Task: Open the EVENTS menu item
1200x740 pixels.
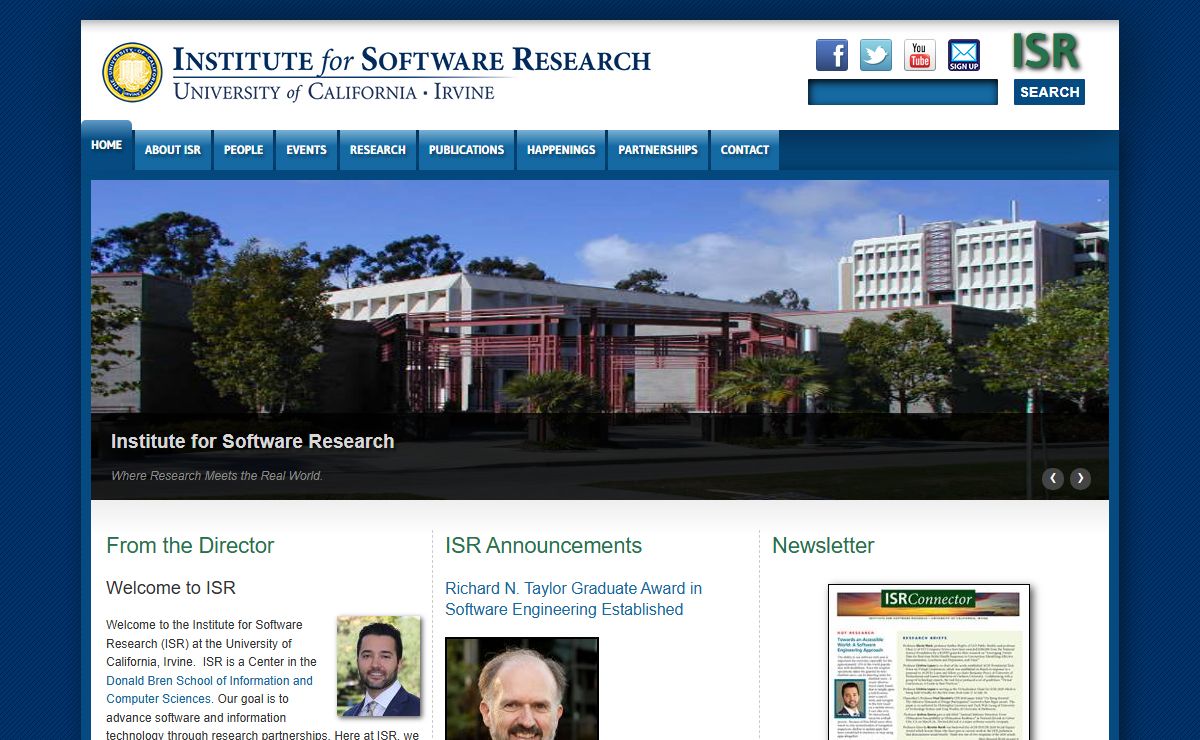Action: pos(306,150)
